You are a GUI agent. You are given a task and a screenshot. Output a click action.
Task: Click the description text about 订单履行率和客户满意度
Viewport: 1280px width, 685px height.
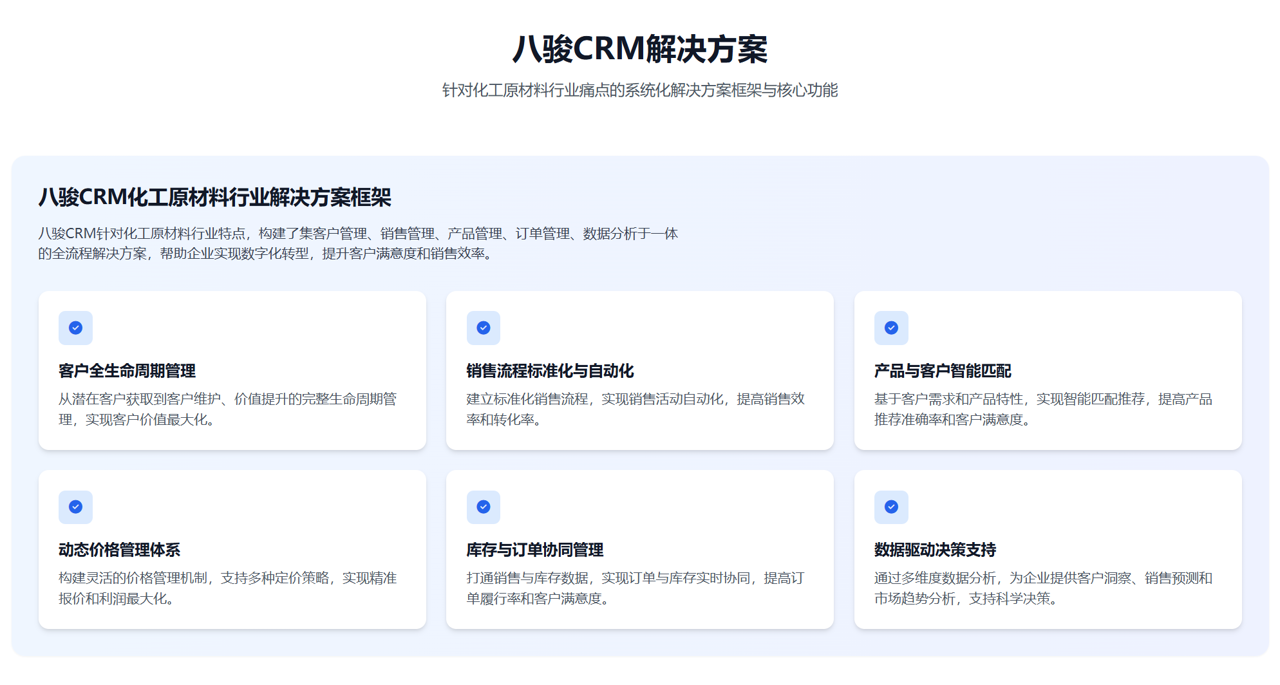pos(639,587)
